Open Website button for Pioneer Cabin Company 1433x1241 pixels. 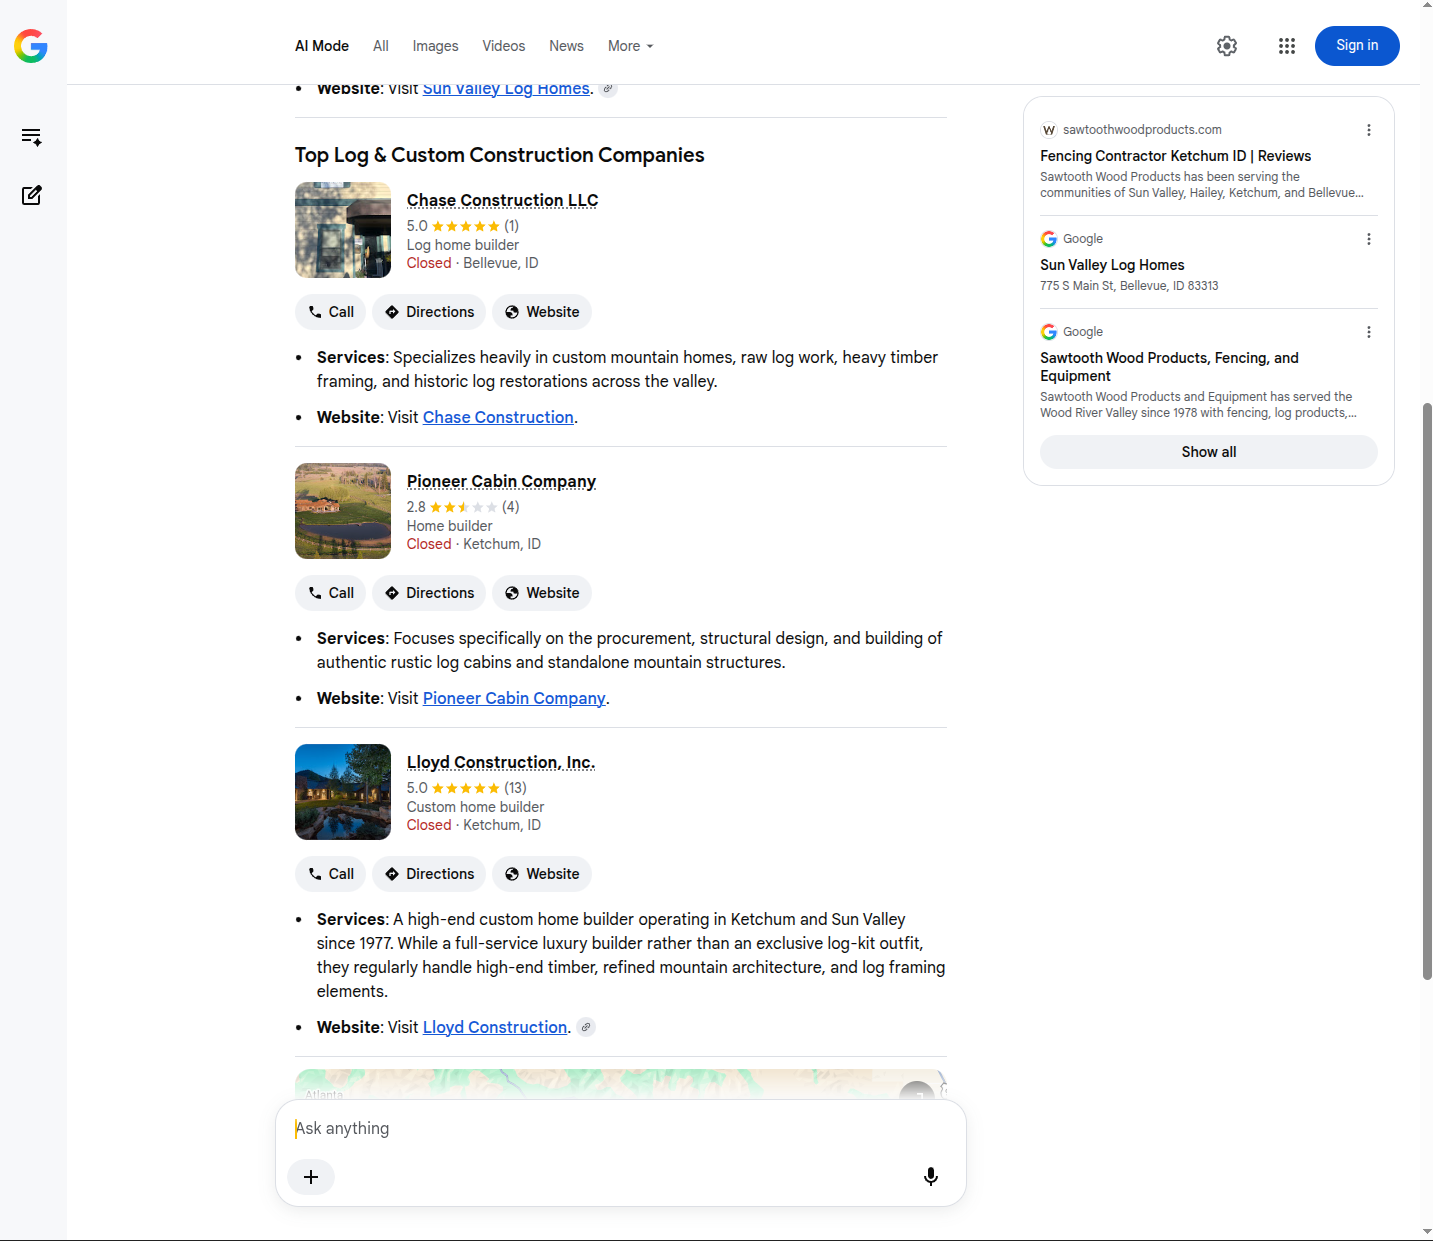coord(542,593)
